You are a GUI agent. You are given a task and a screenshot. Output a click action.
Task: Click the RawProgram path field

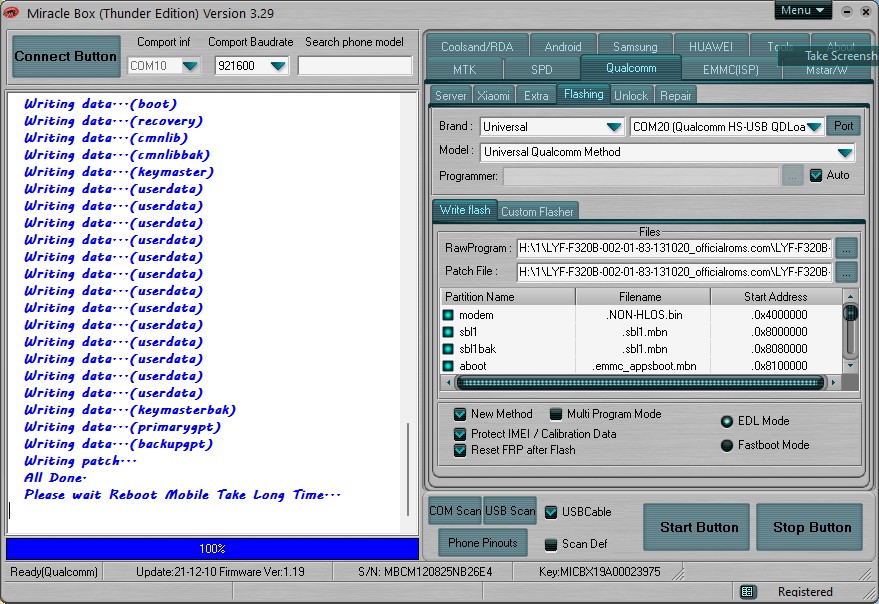(674, 248)
